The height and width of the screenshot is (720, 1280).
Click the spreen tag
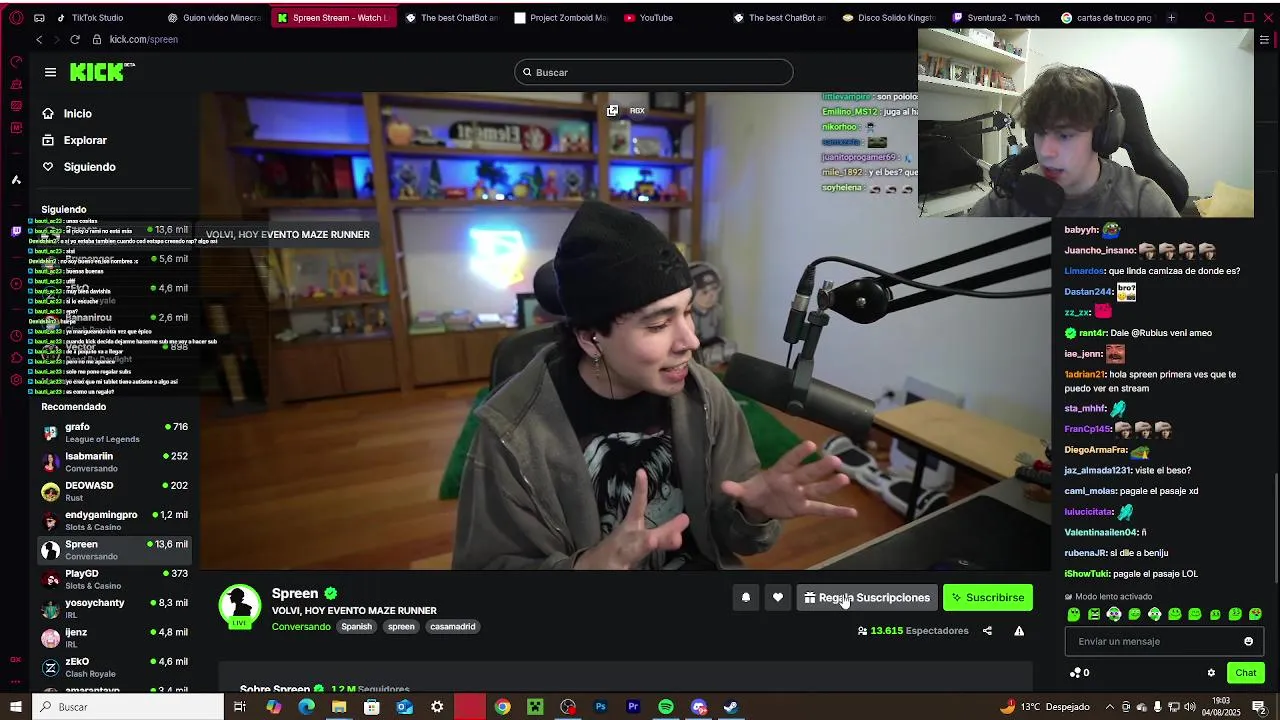[x=401, y=627]
